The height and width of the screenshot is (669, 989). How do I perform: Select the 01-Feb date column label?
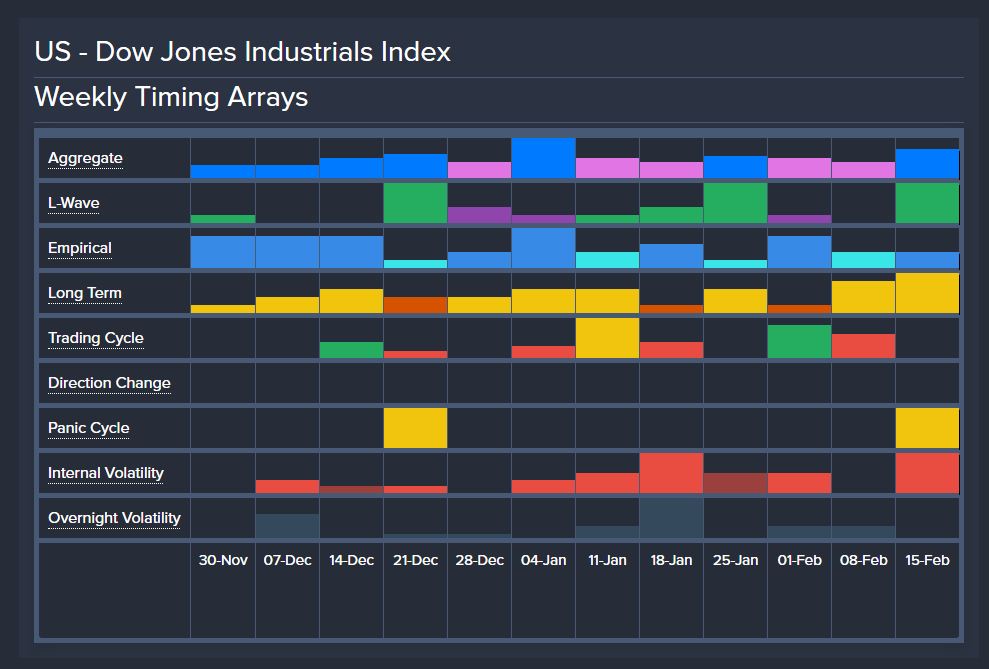pos(800,560)
